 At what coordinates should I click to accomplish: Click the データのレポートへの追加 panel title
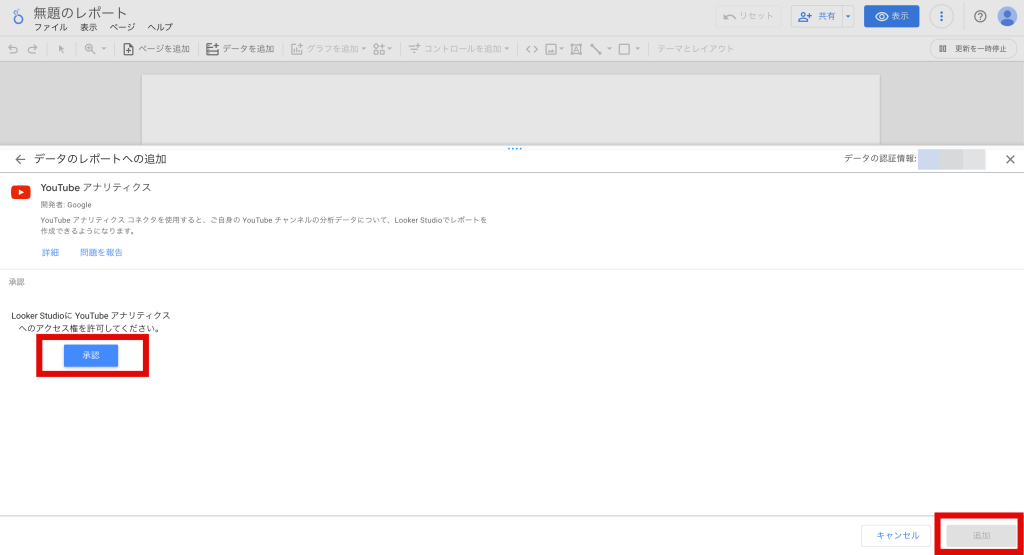100,159
